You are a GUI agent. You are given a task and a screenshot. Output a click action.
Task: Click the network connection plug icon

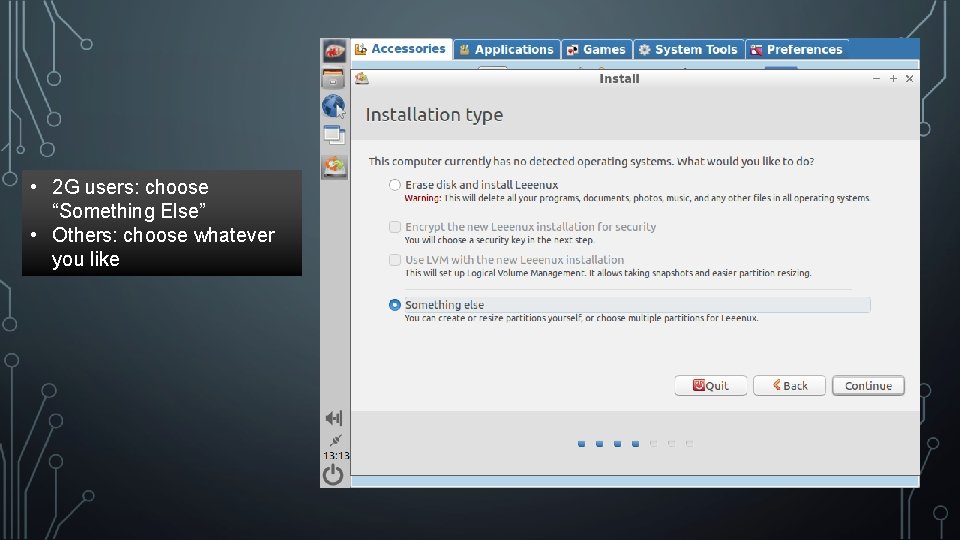point(335,440)
